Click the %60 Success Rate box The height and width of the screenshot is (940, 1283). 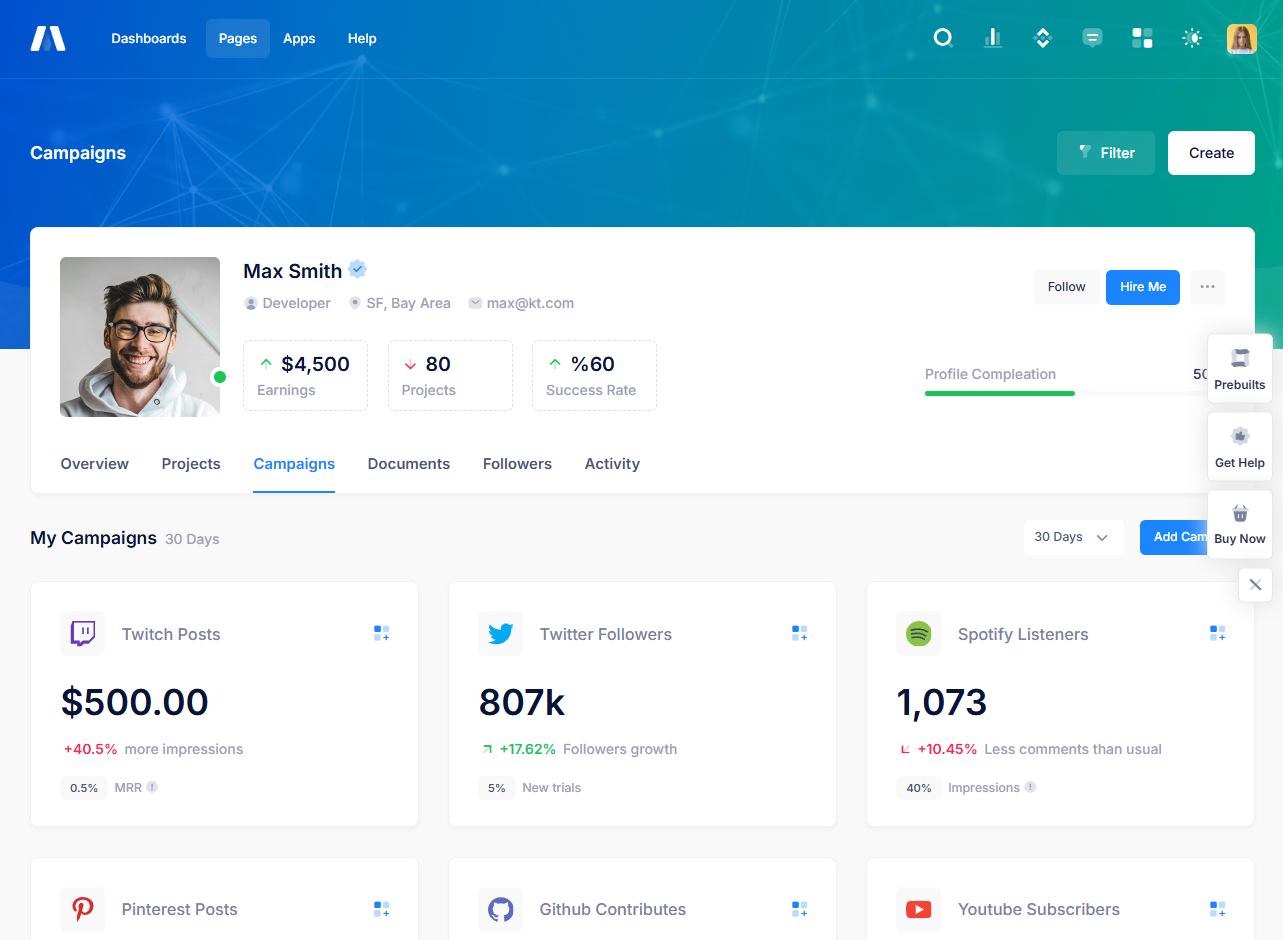(x=594, y=375)
